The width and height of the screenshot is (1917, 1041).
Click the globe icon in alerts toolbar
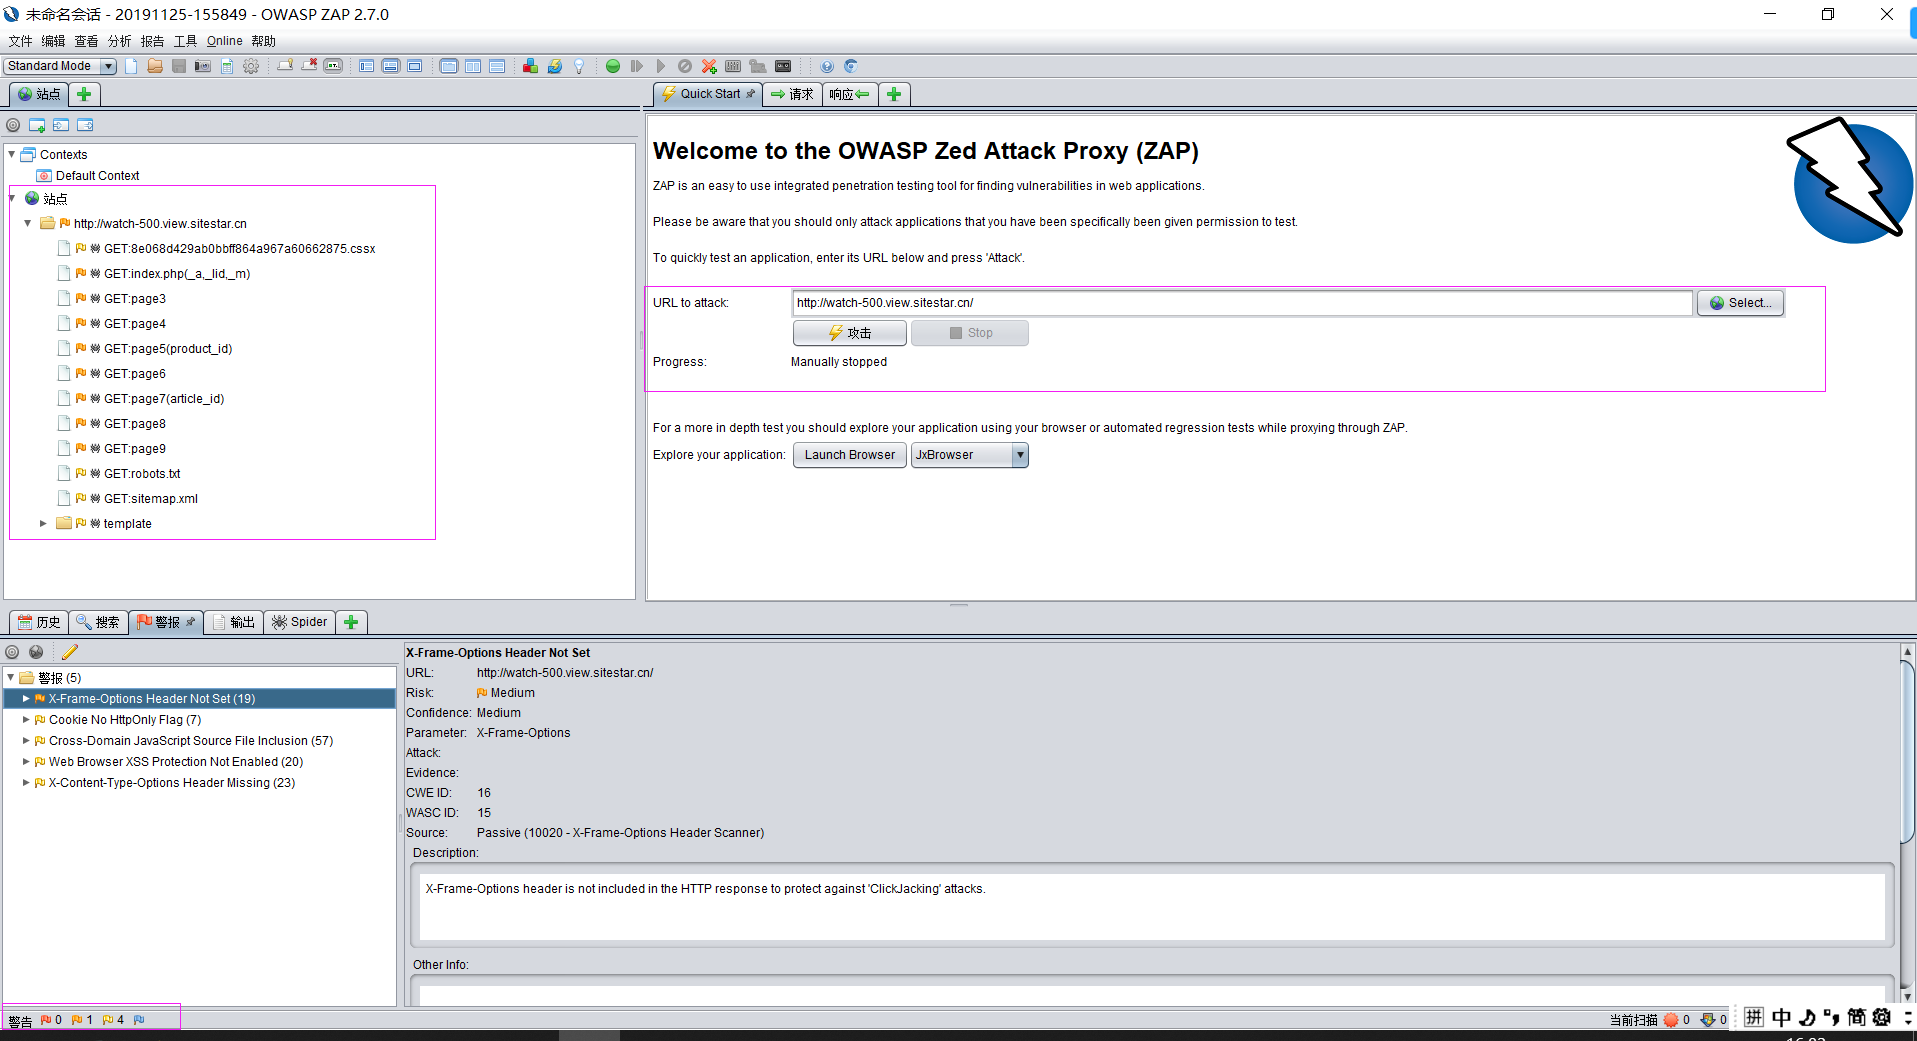[36, 652]
